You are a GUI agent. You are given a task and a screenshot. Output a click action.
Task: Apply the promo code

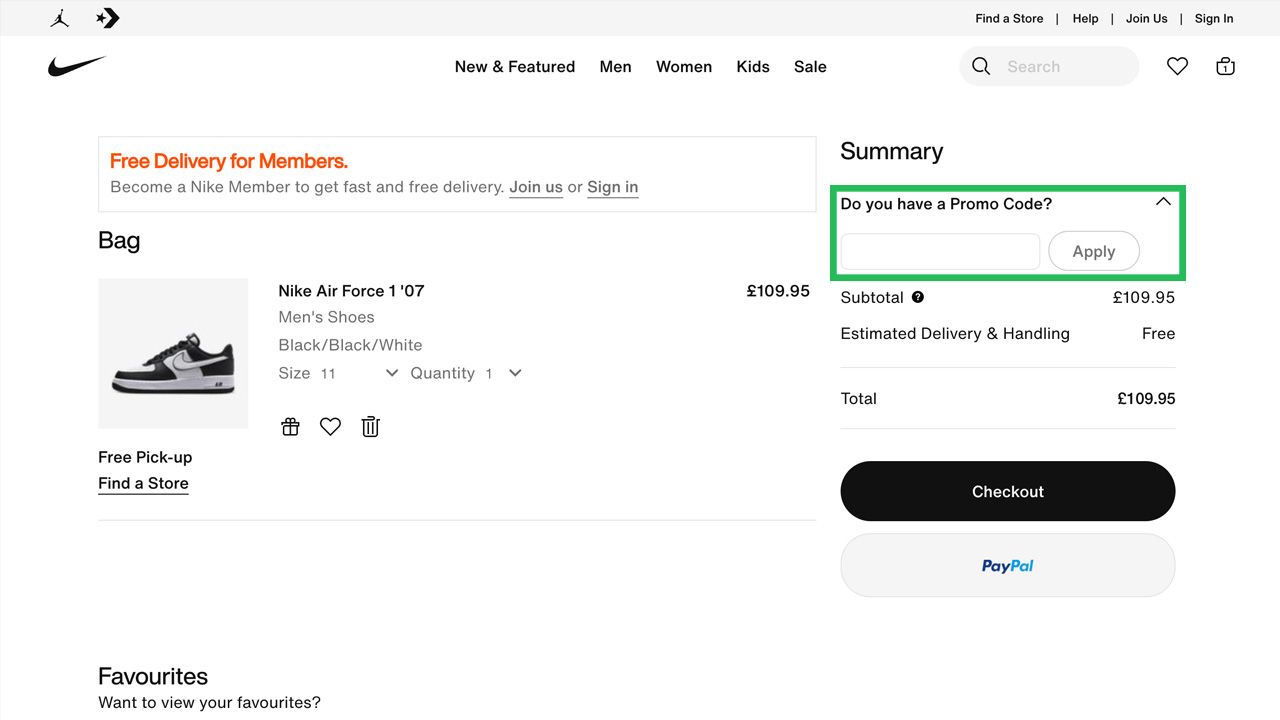click(x=1093, y=251)
